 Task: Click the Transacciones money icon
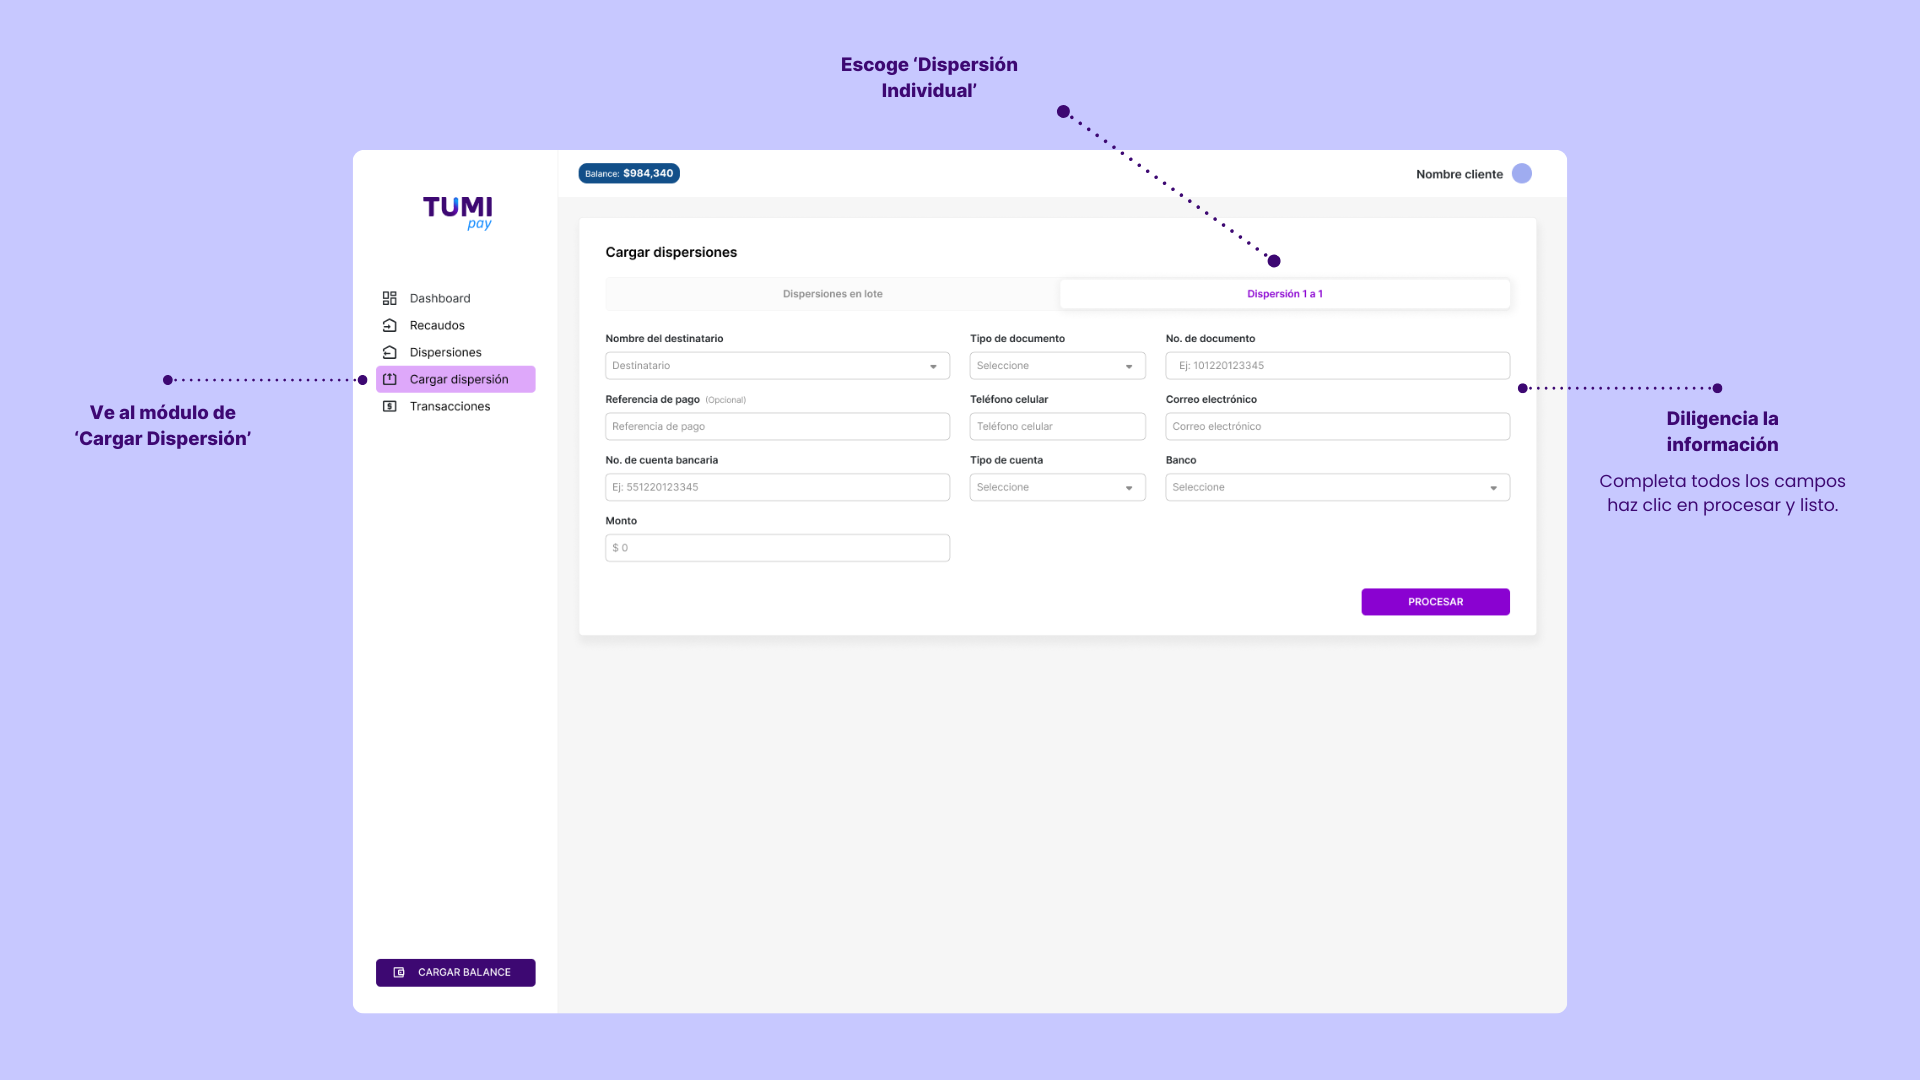coord(390,406)
